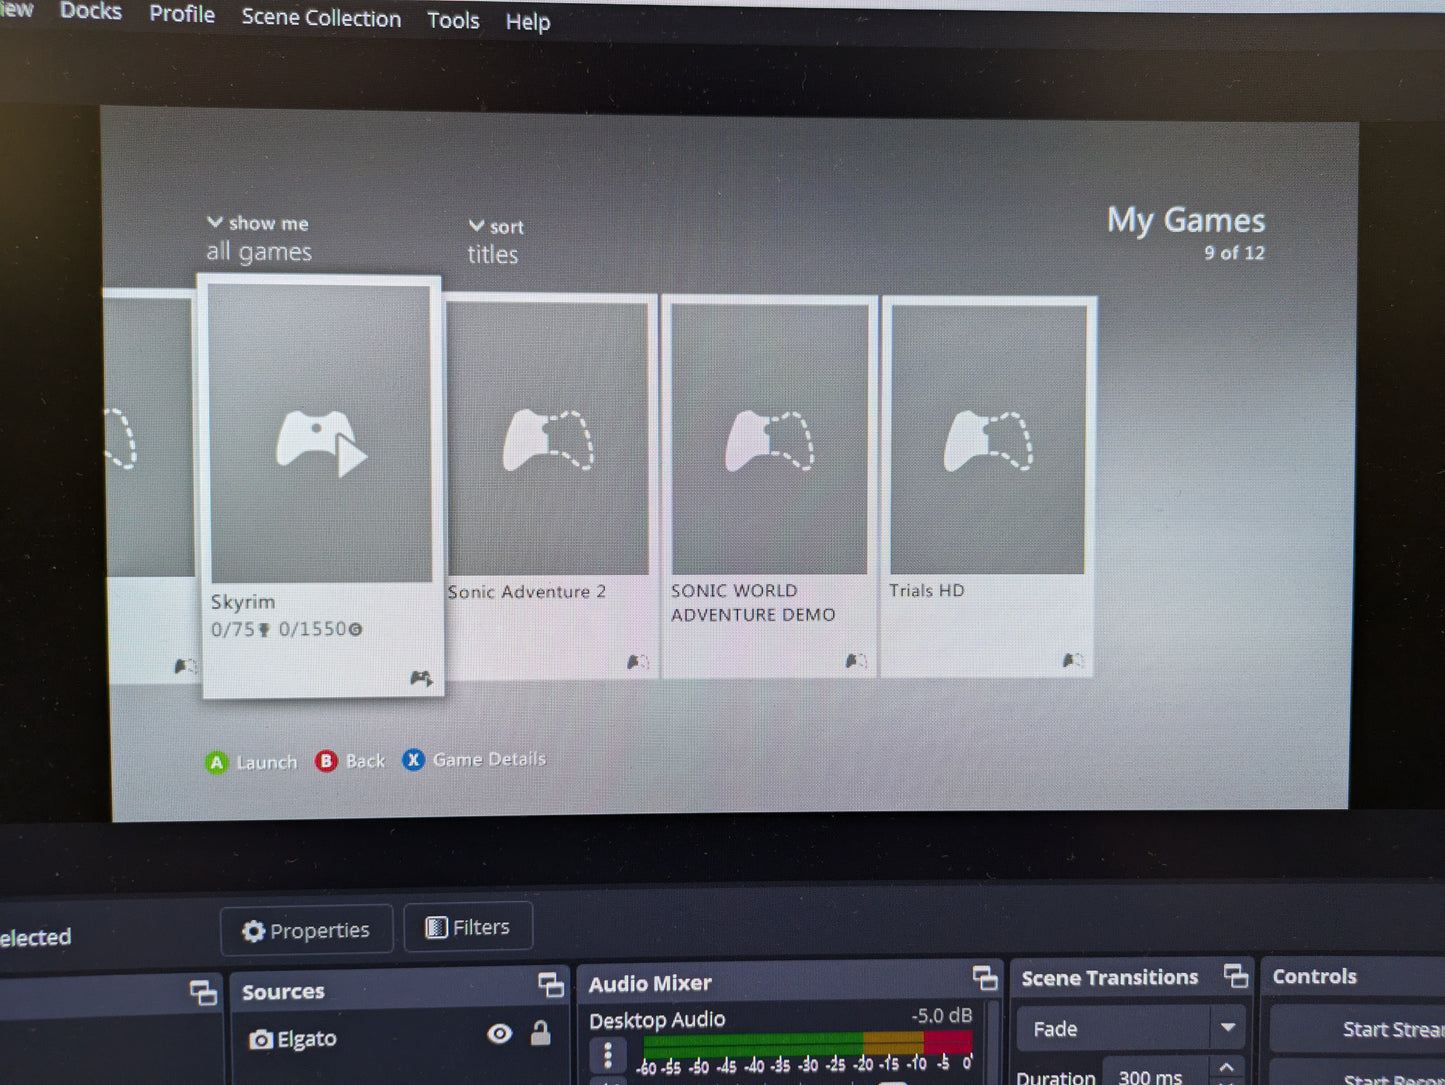This screenshot has width=1445, height=1085.
Task: Click the green A Launch icon
Action: tap(216, 763)
